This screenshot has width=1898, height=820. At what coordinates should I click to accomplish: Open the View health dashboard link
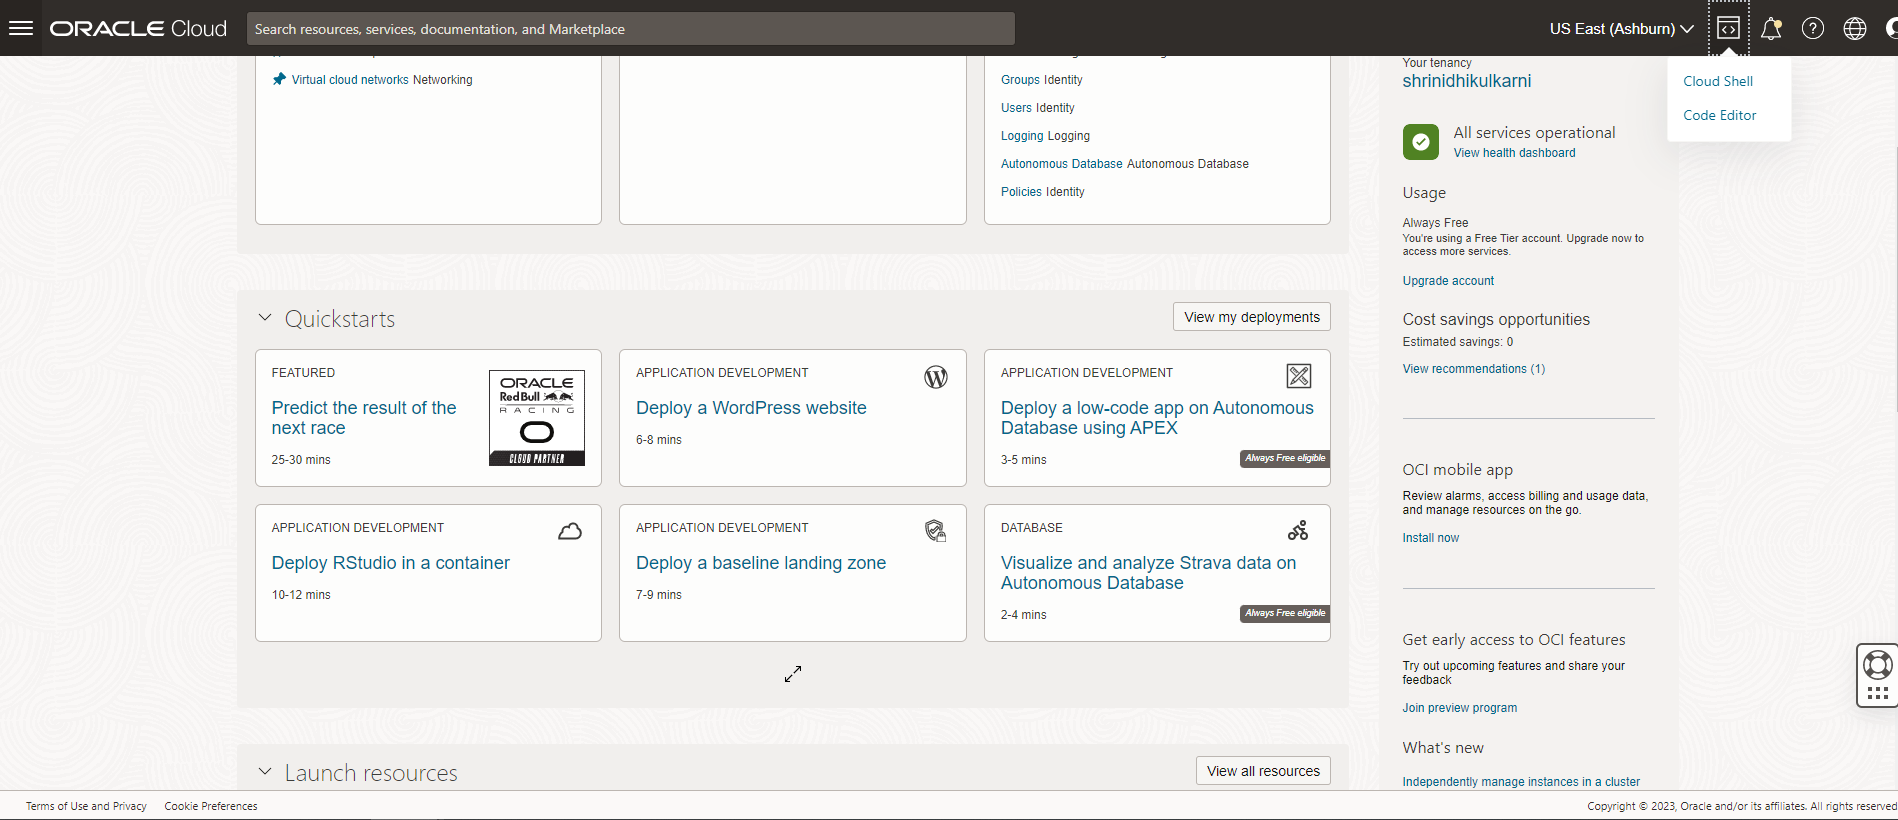pos(1514,153)
